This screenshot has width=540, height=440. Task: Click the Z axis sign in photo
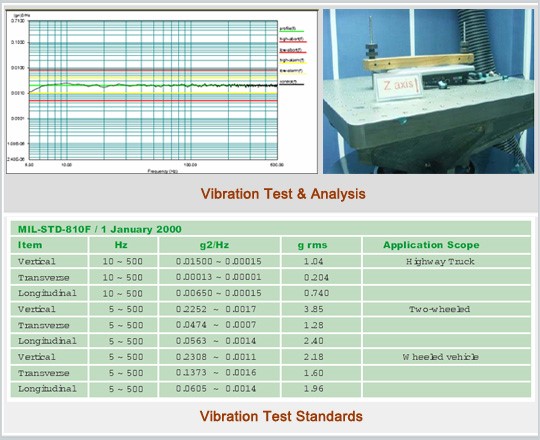coord(398,85)
